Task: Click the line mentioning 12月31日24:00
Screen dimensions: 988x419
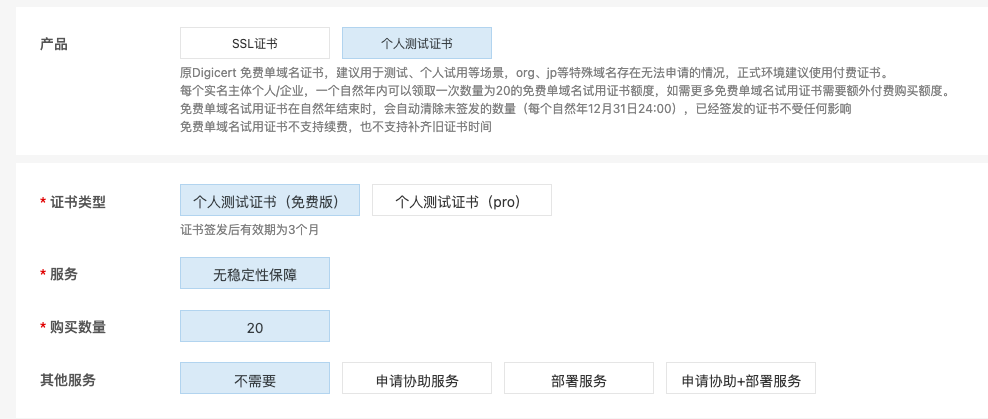Action: coord(515,109)
